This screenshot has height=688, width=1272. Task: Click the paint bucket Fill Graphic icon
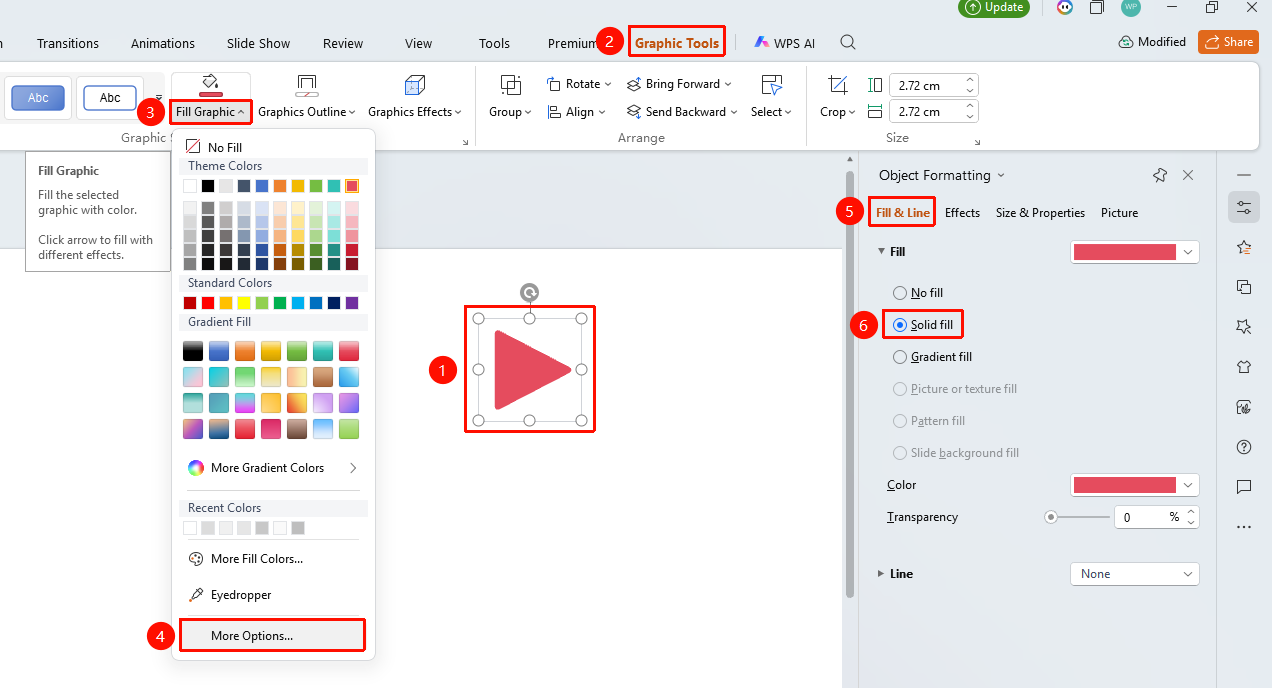210,83
